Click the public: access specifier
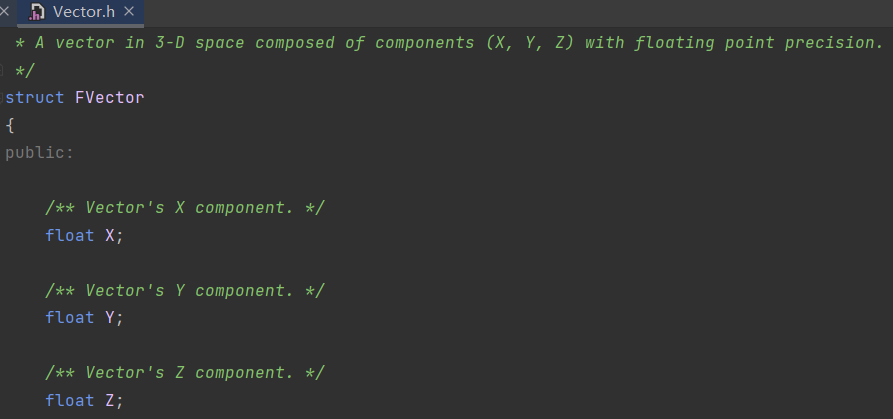Viewport: 893px width, 419px height. tap(40, 153)
